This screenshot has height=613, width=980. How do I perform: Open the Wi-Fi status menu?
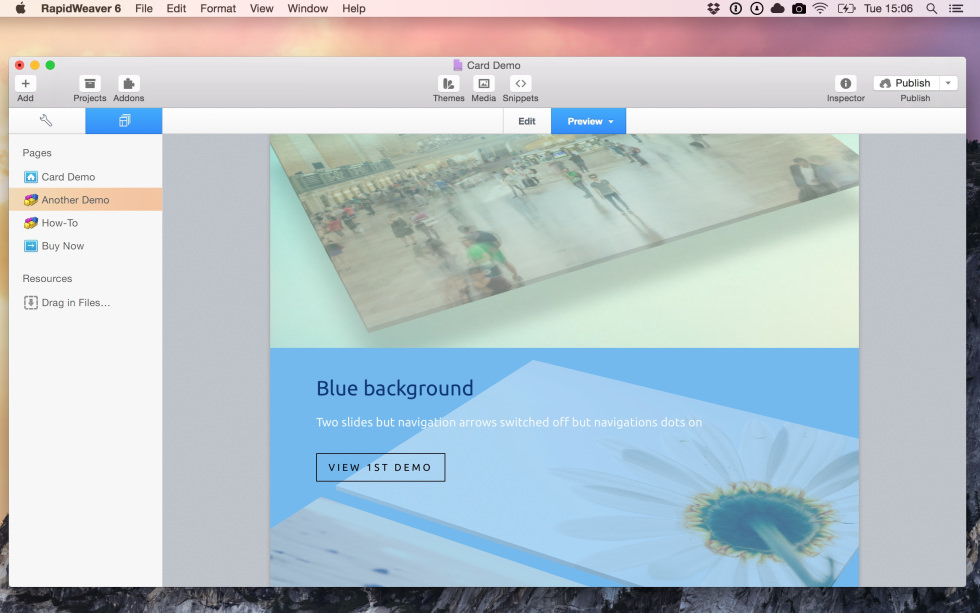(820, 8)
